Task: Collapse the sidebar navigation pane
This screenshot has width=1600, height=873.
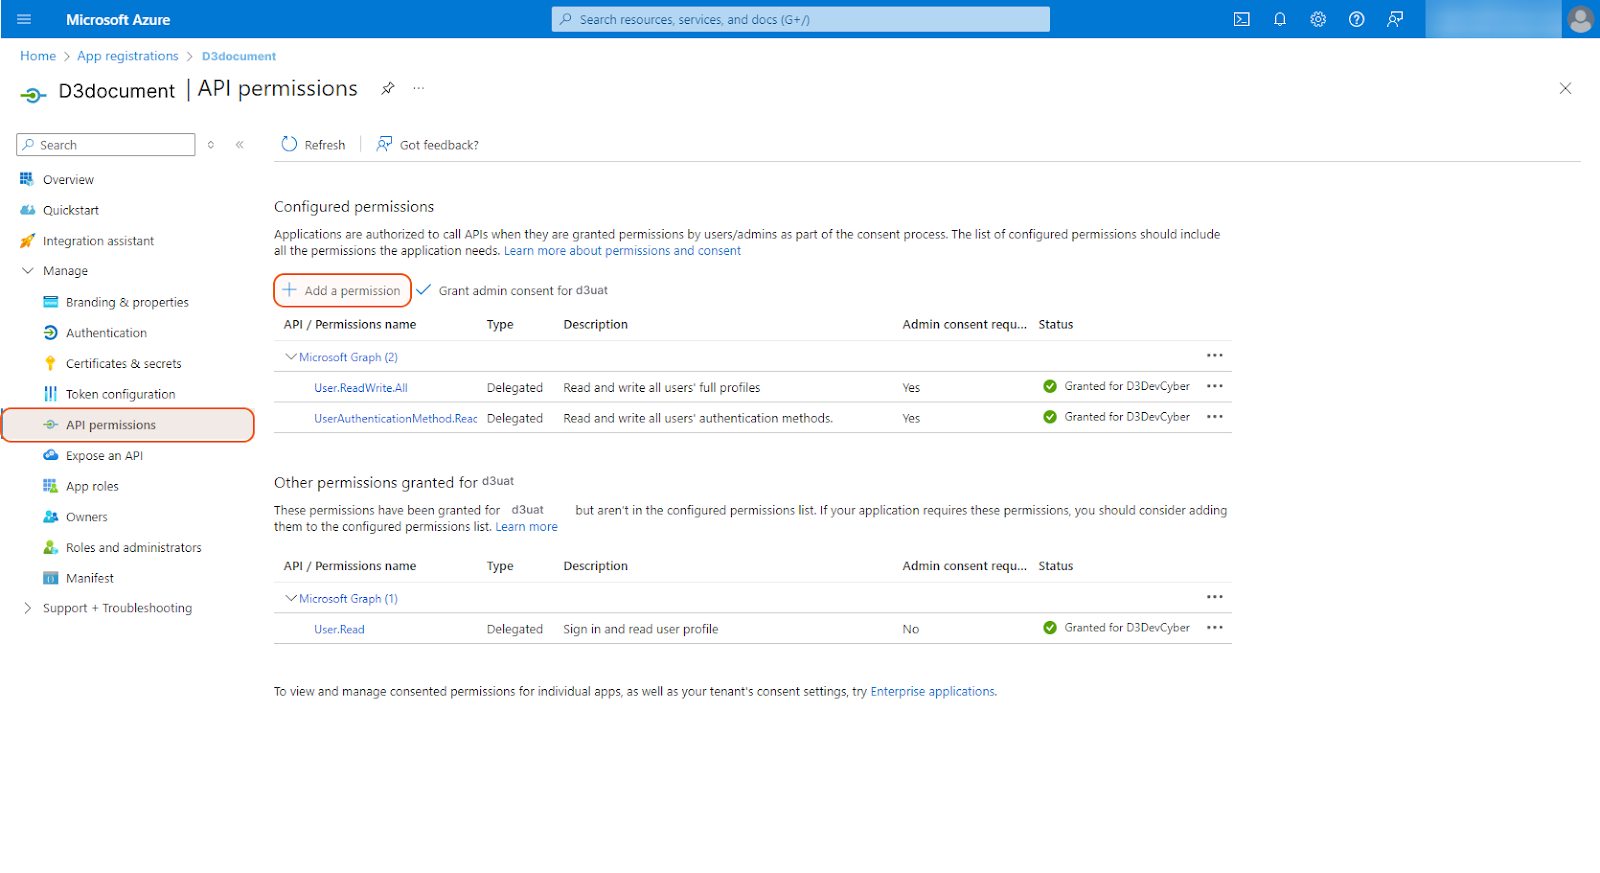Action: [x=240, y=145]
